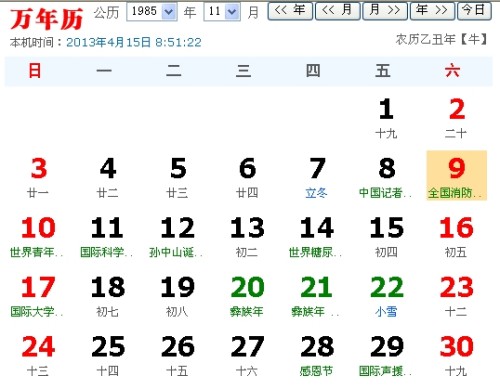Open the year dropdown showing 1985

[x=152, y=12]
